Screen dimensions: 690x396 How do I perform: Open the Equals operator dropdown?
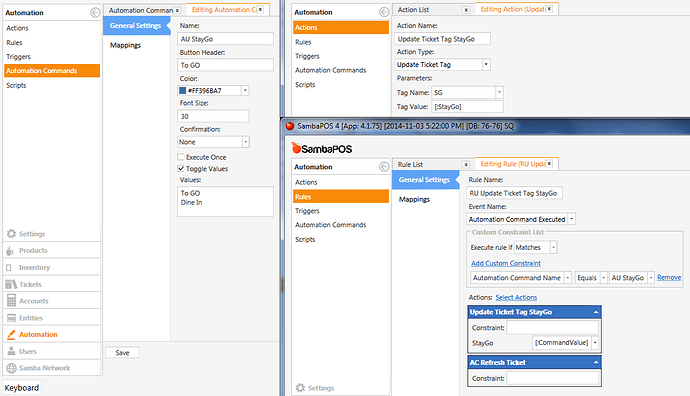coord(603,278)
